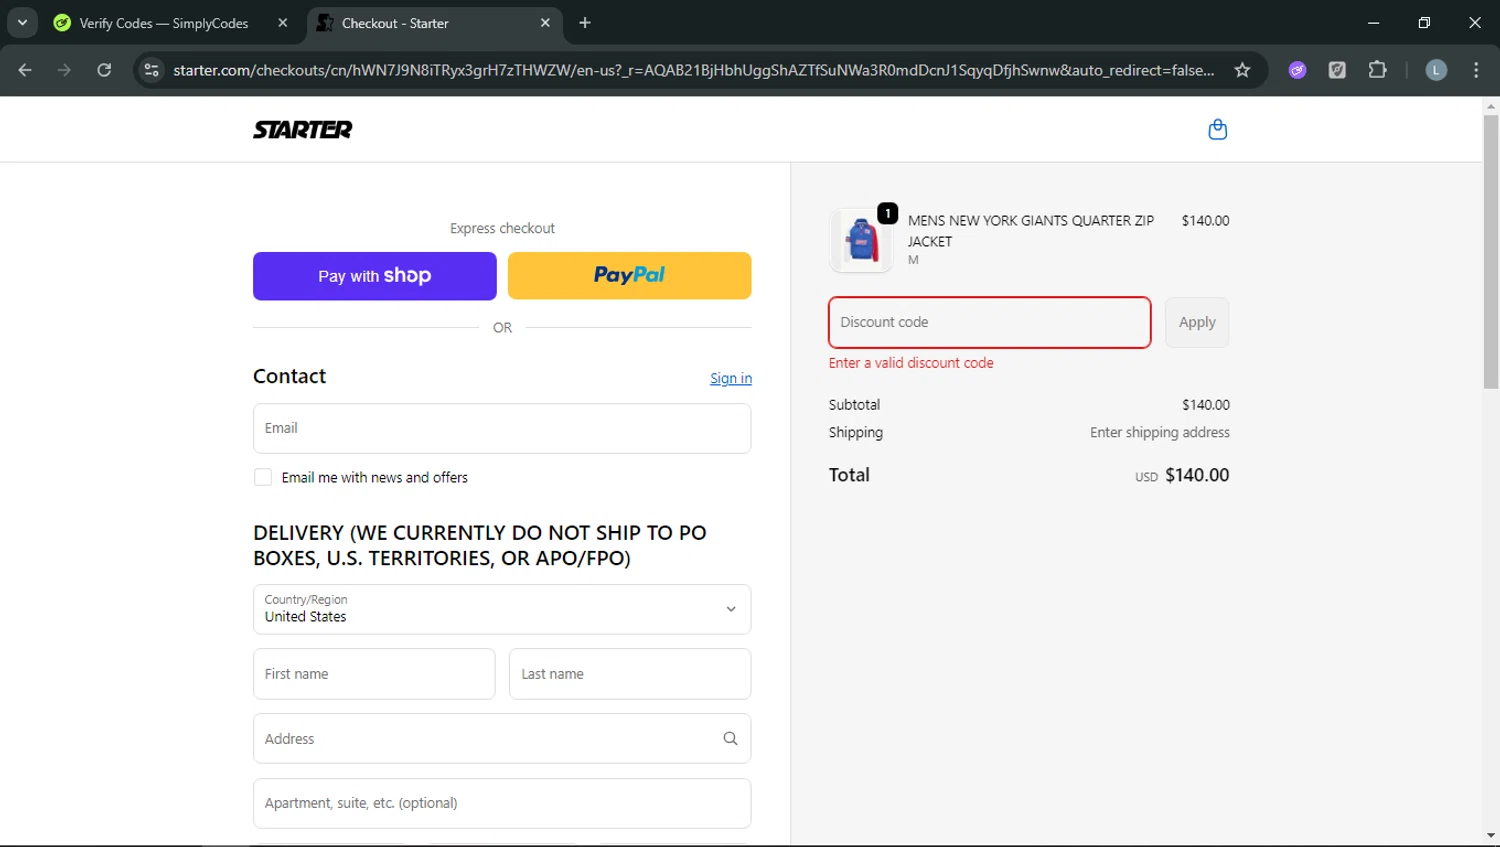1500x847 pixels.
Task: Click the gray square extension icon
Action: [x=1337, y=70]
